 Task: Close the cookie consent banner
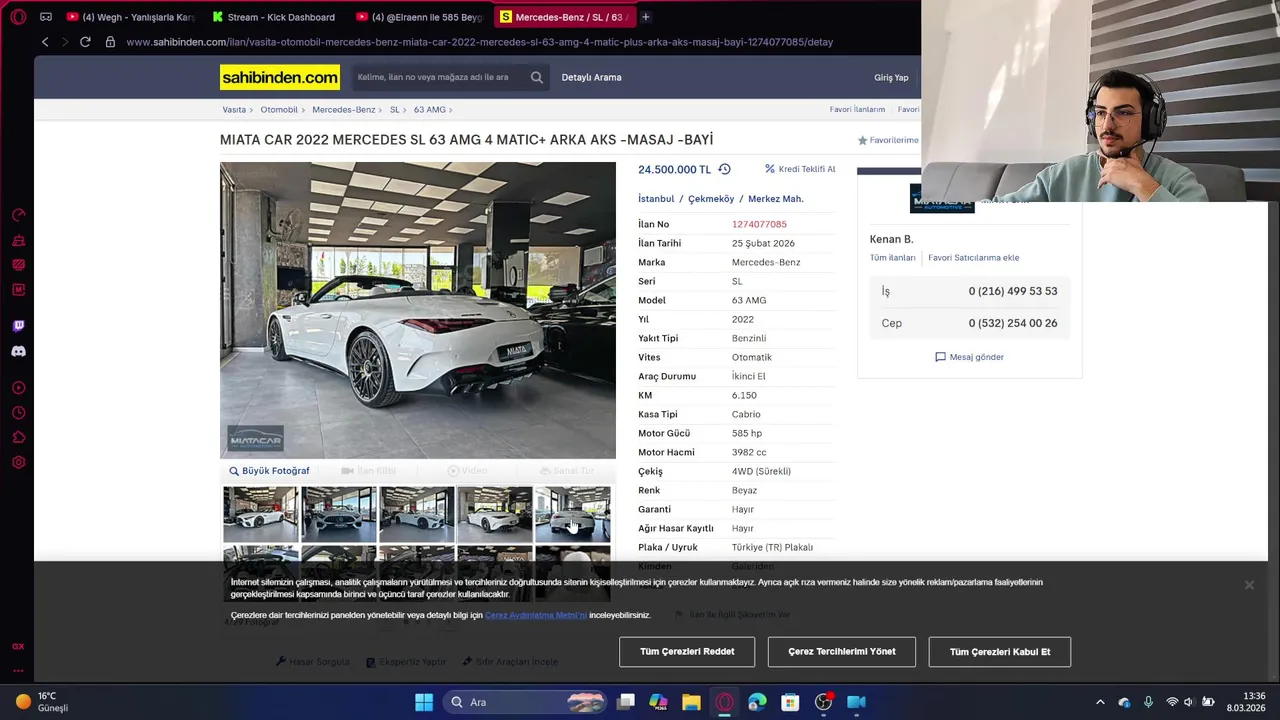pos(1249,585)
